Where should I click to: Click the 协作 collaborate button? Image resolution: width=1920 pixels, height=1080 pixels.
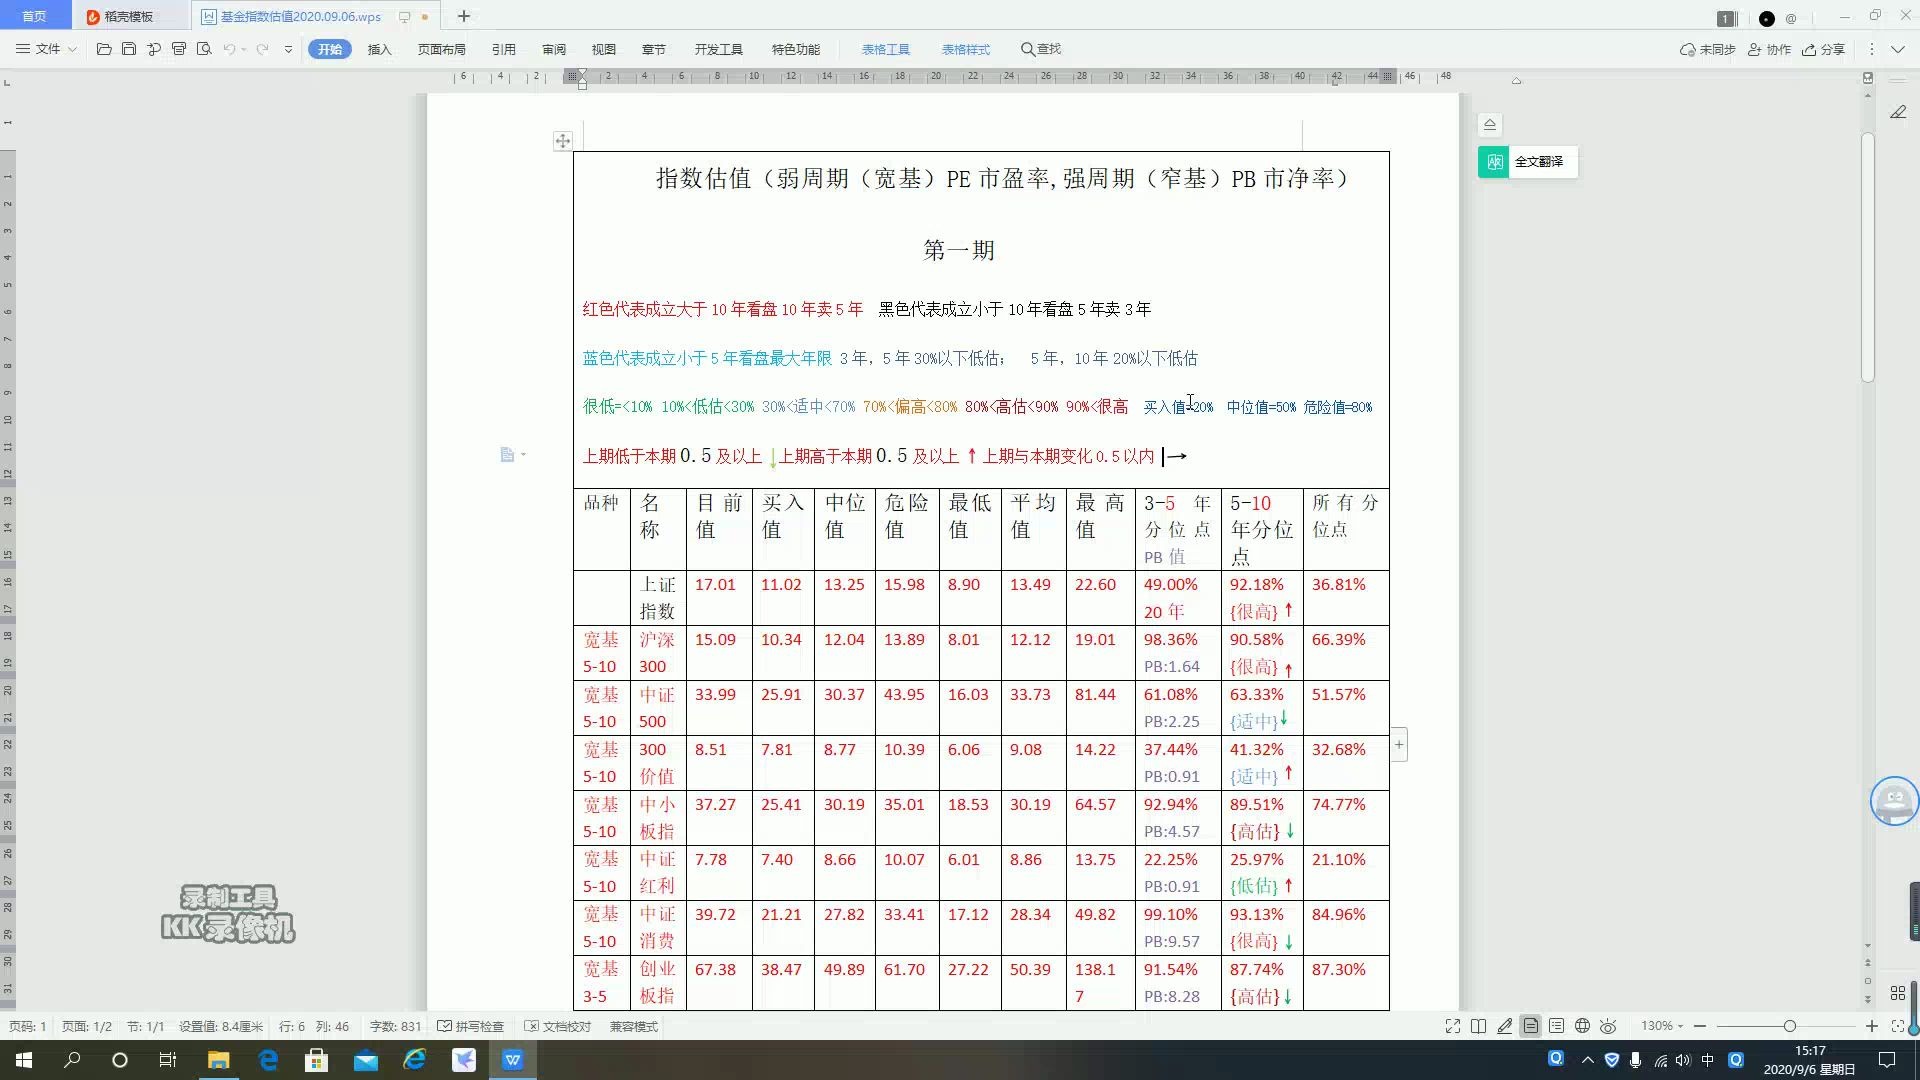(x=1769, y=49)
